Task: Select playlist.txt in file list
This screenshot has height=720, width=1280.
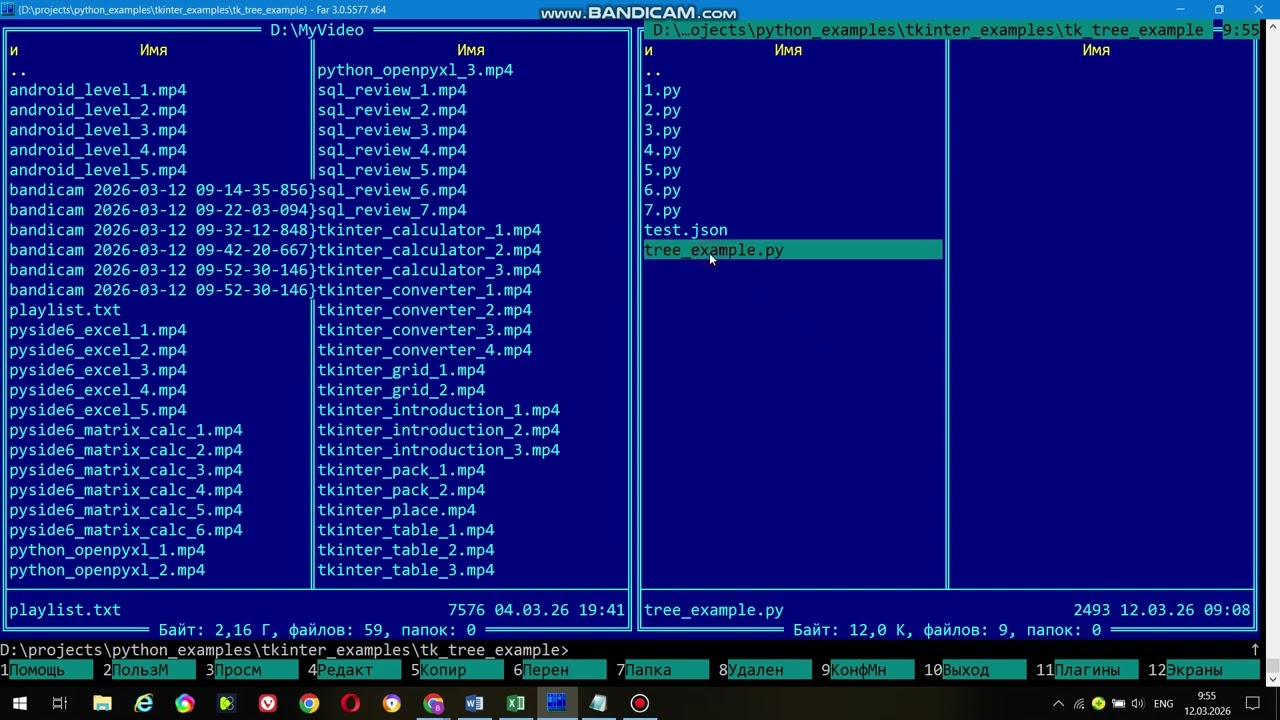Action: (65, 310)
